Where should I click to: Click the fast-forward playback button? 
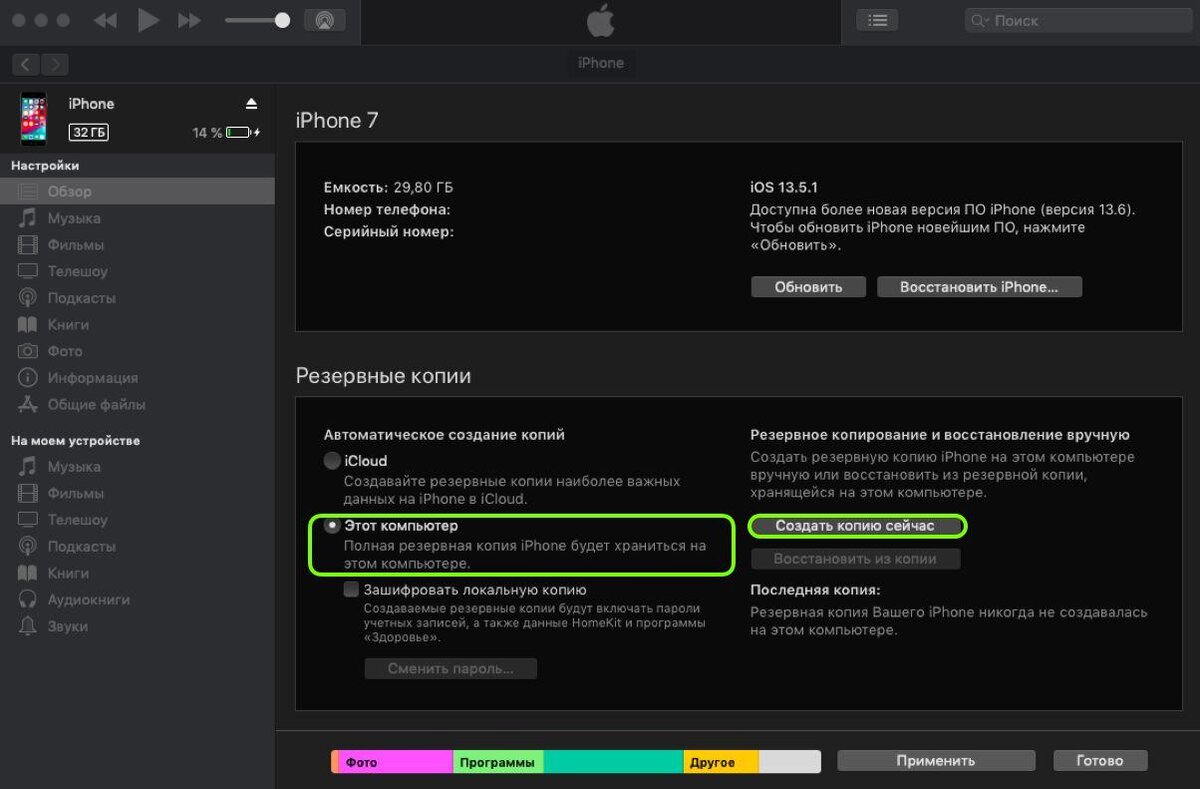coord(189,20)
